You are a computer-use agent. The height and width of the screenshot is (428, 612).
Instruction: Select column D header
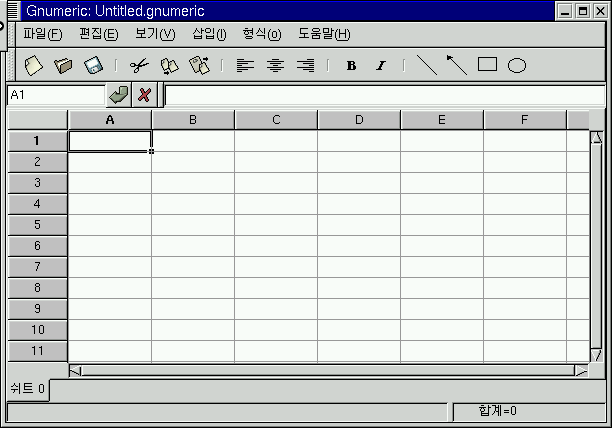[359, 120]
